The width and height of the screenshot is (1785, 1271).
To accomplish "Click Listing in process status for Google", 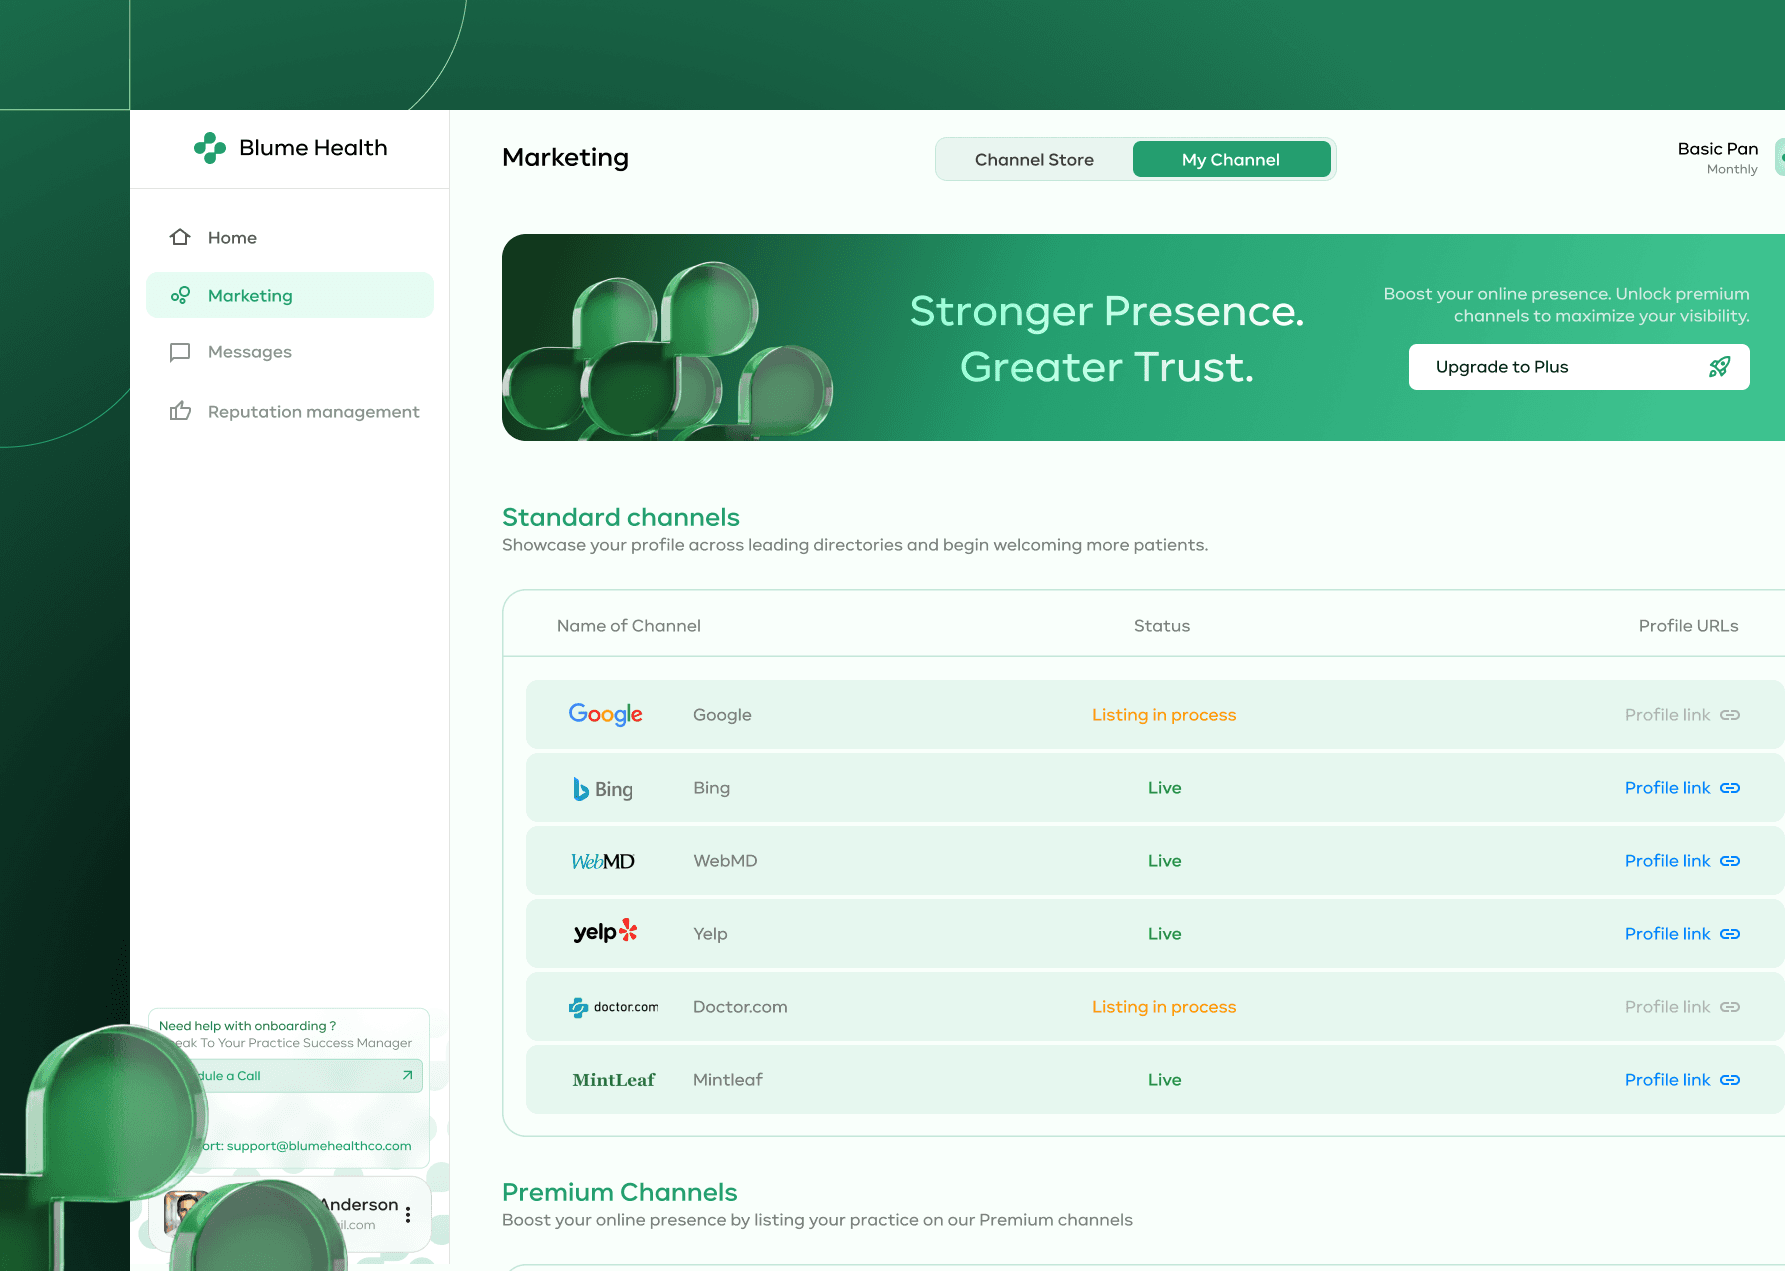I will (1164, 715).
